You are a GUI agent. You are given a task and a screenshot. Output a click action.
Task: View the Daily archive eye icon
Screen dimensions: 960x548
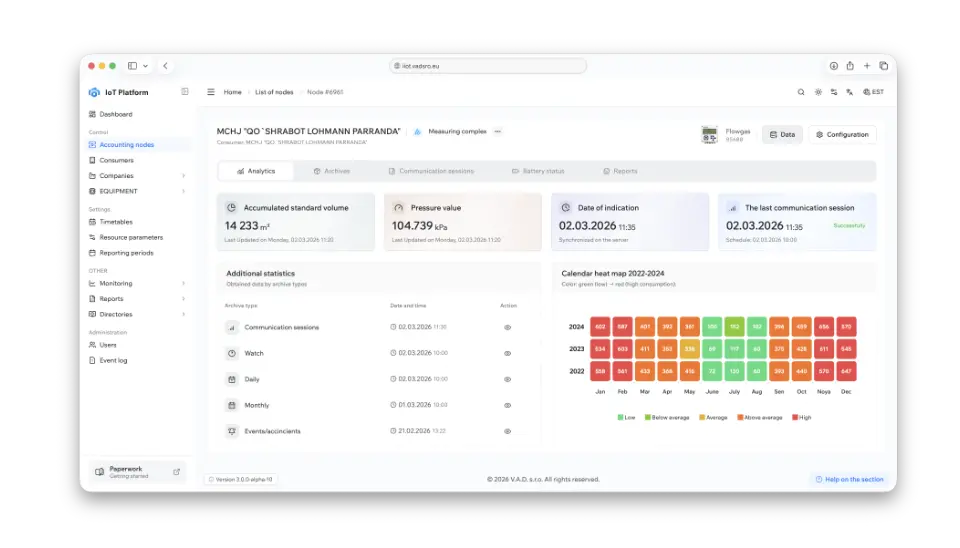coord(508,380)
